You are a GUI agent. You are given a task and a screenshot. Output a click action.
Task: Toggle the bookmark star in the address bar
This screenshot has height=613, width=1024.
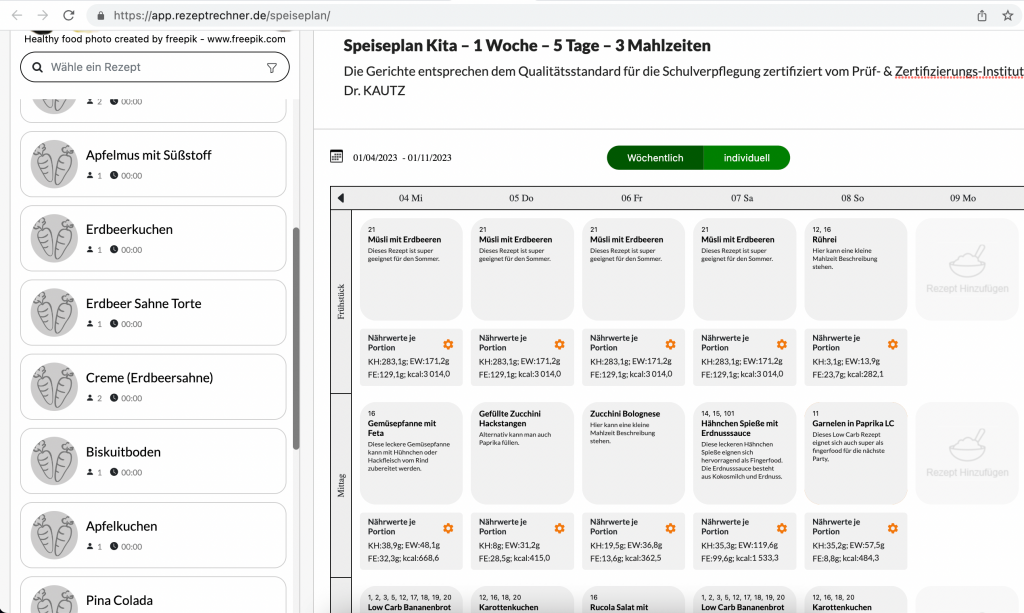pyautogui.click(x=1009, y=15)
